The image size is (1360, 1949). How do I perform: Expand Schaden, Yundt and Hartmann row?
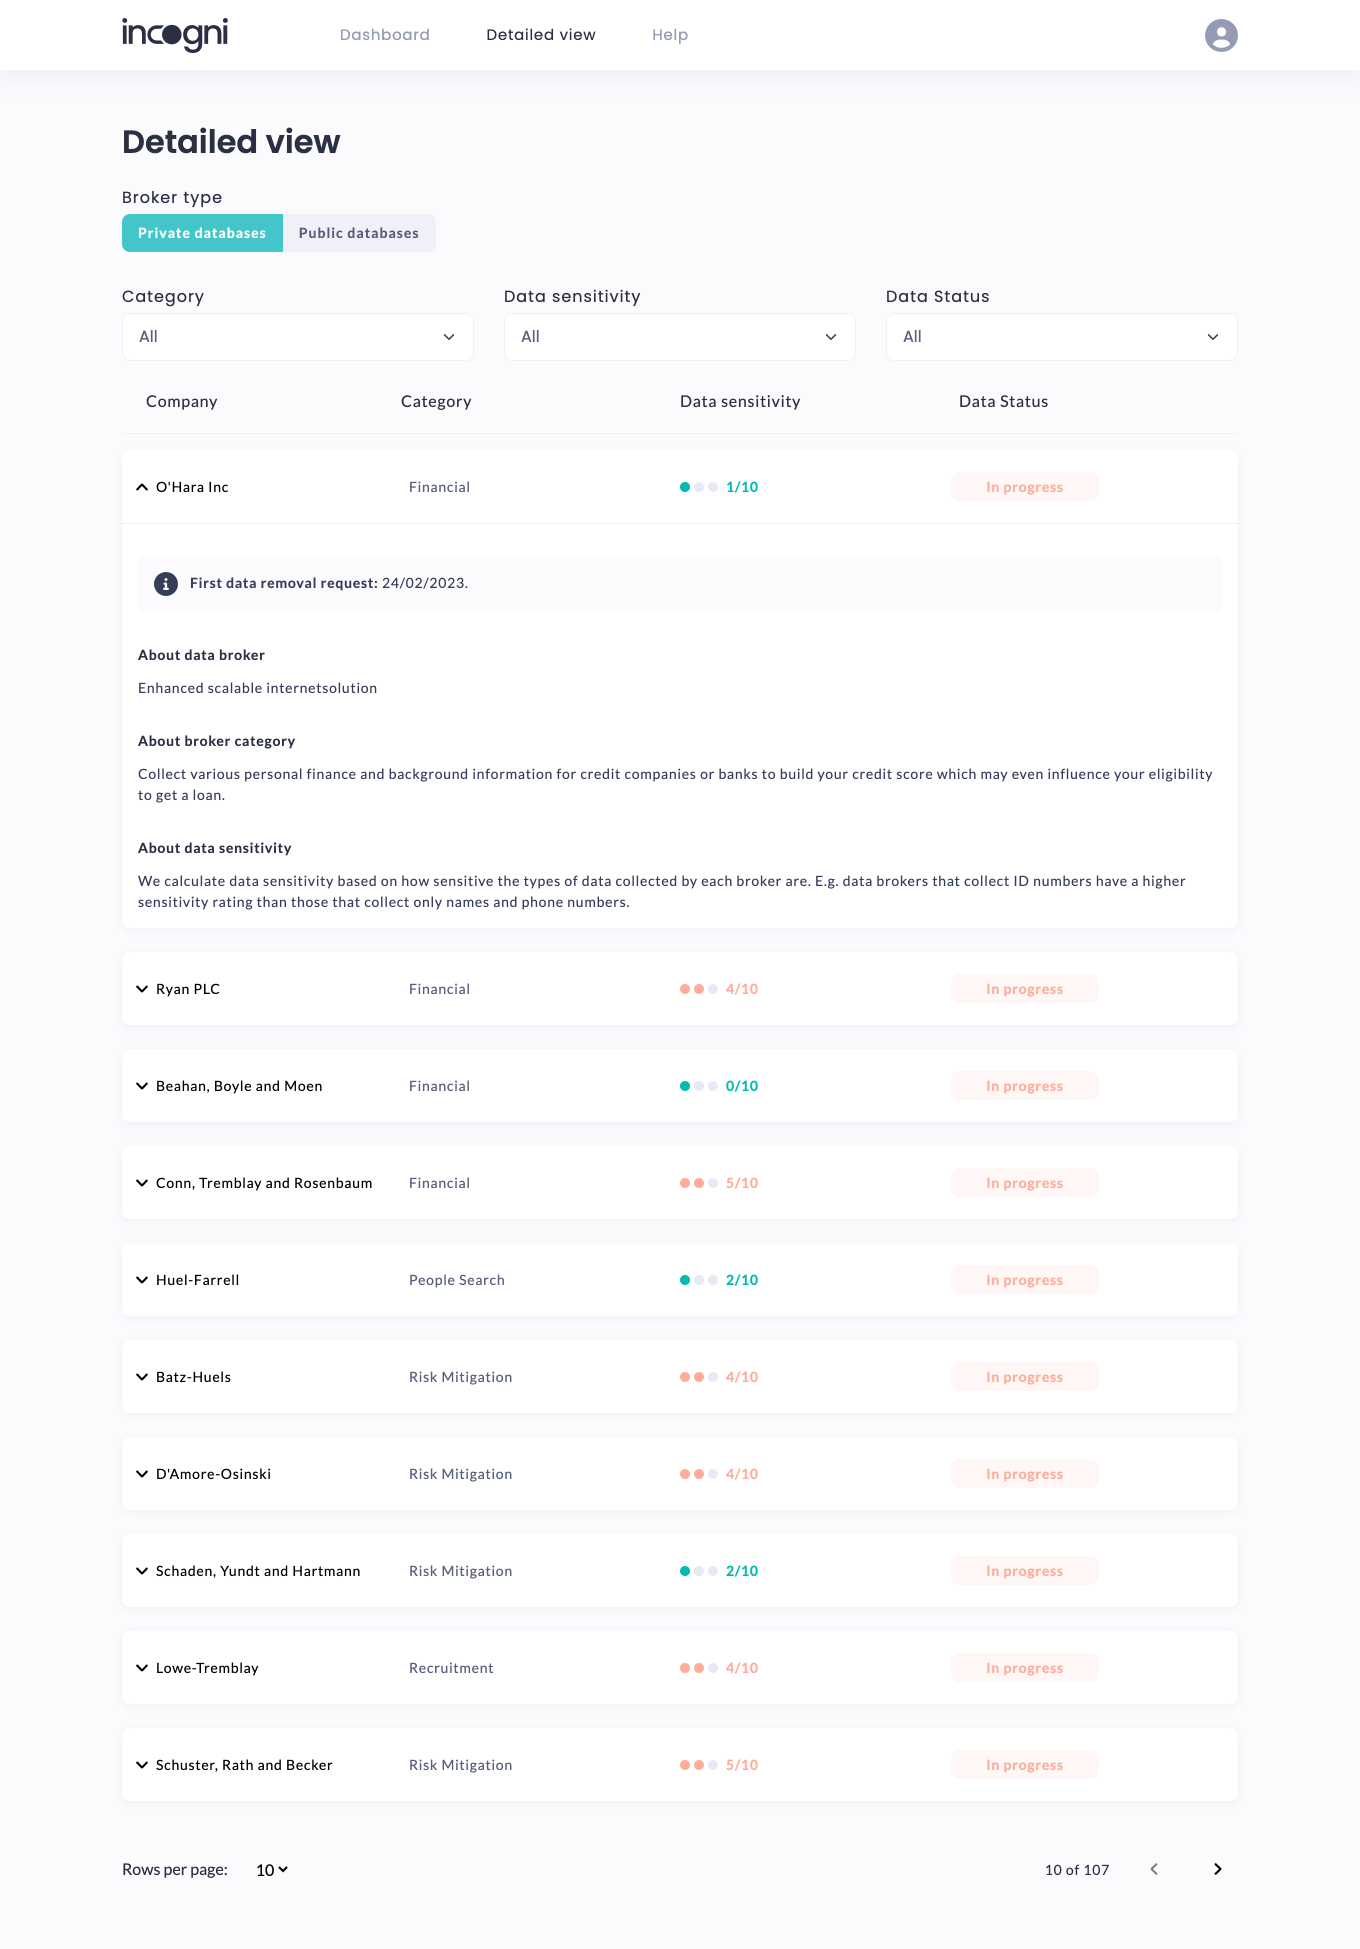click(142, 1571)
